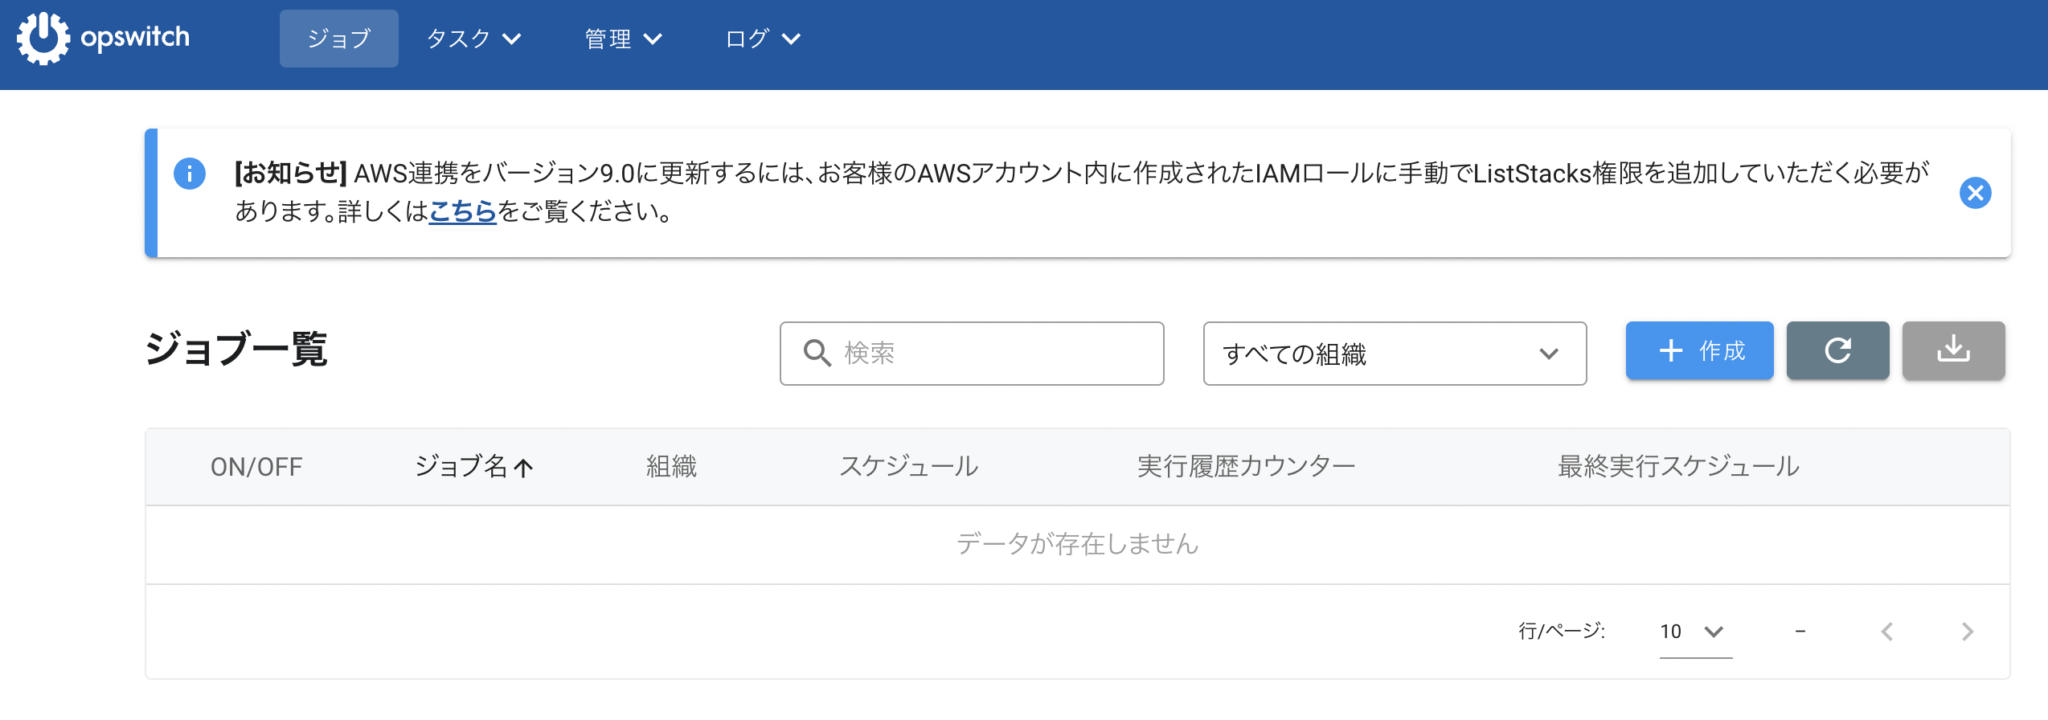This screenshot has height=720, width=2048.
Task: Go to the next page of jobs
Action: (x=1967, y=631)
